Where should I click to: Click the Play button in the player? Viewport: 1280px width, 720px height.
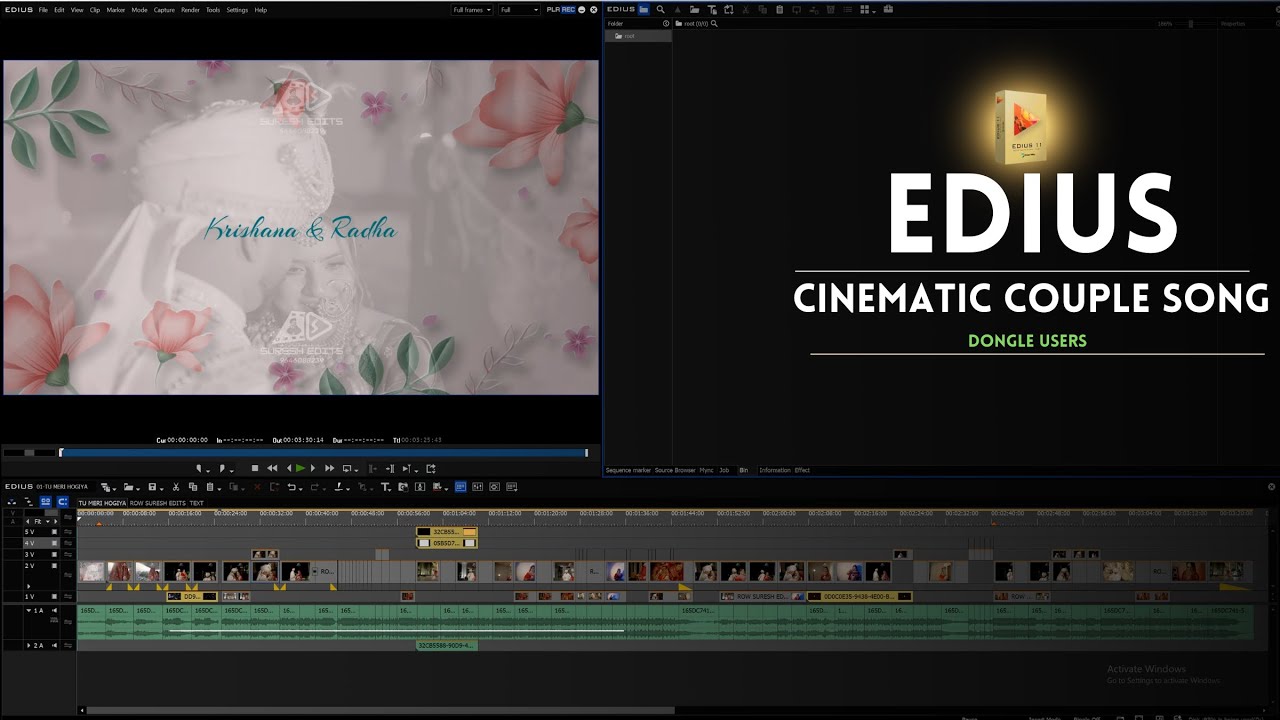tap(300, 468)
